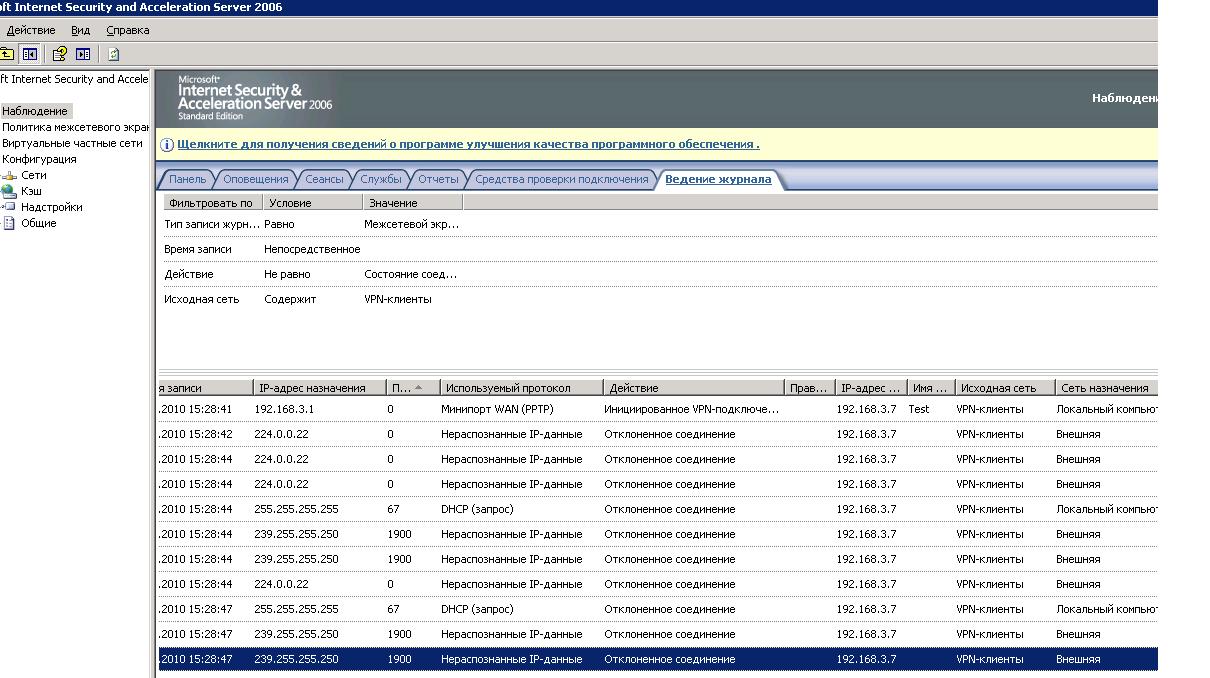1210x678 pixels.
Task: Click the Надстройки icon in tree
Action: (9, 207)
